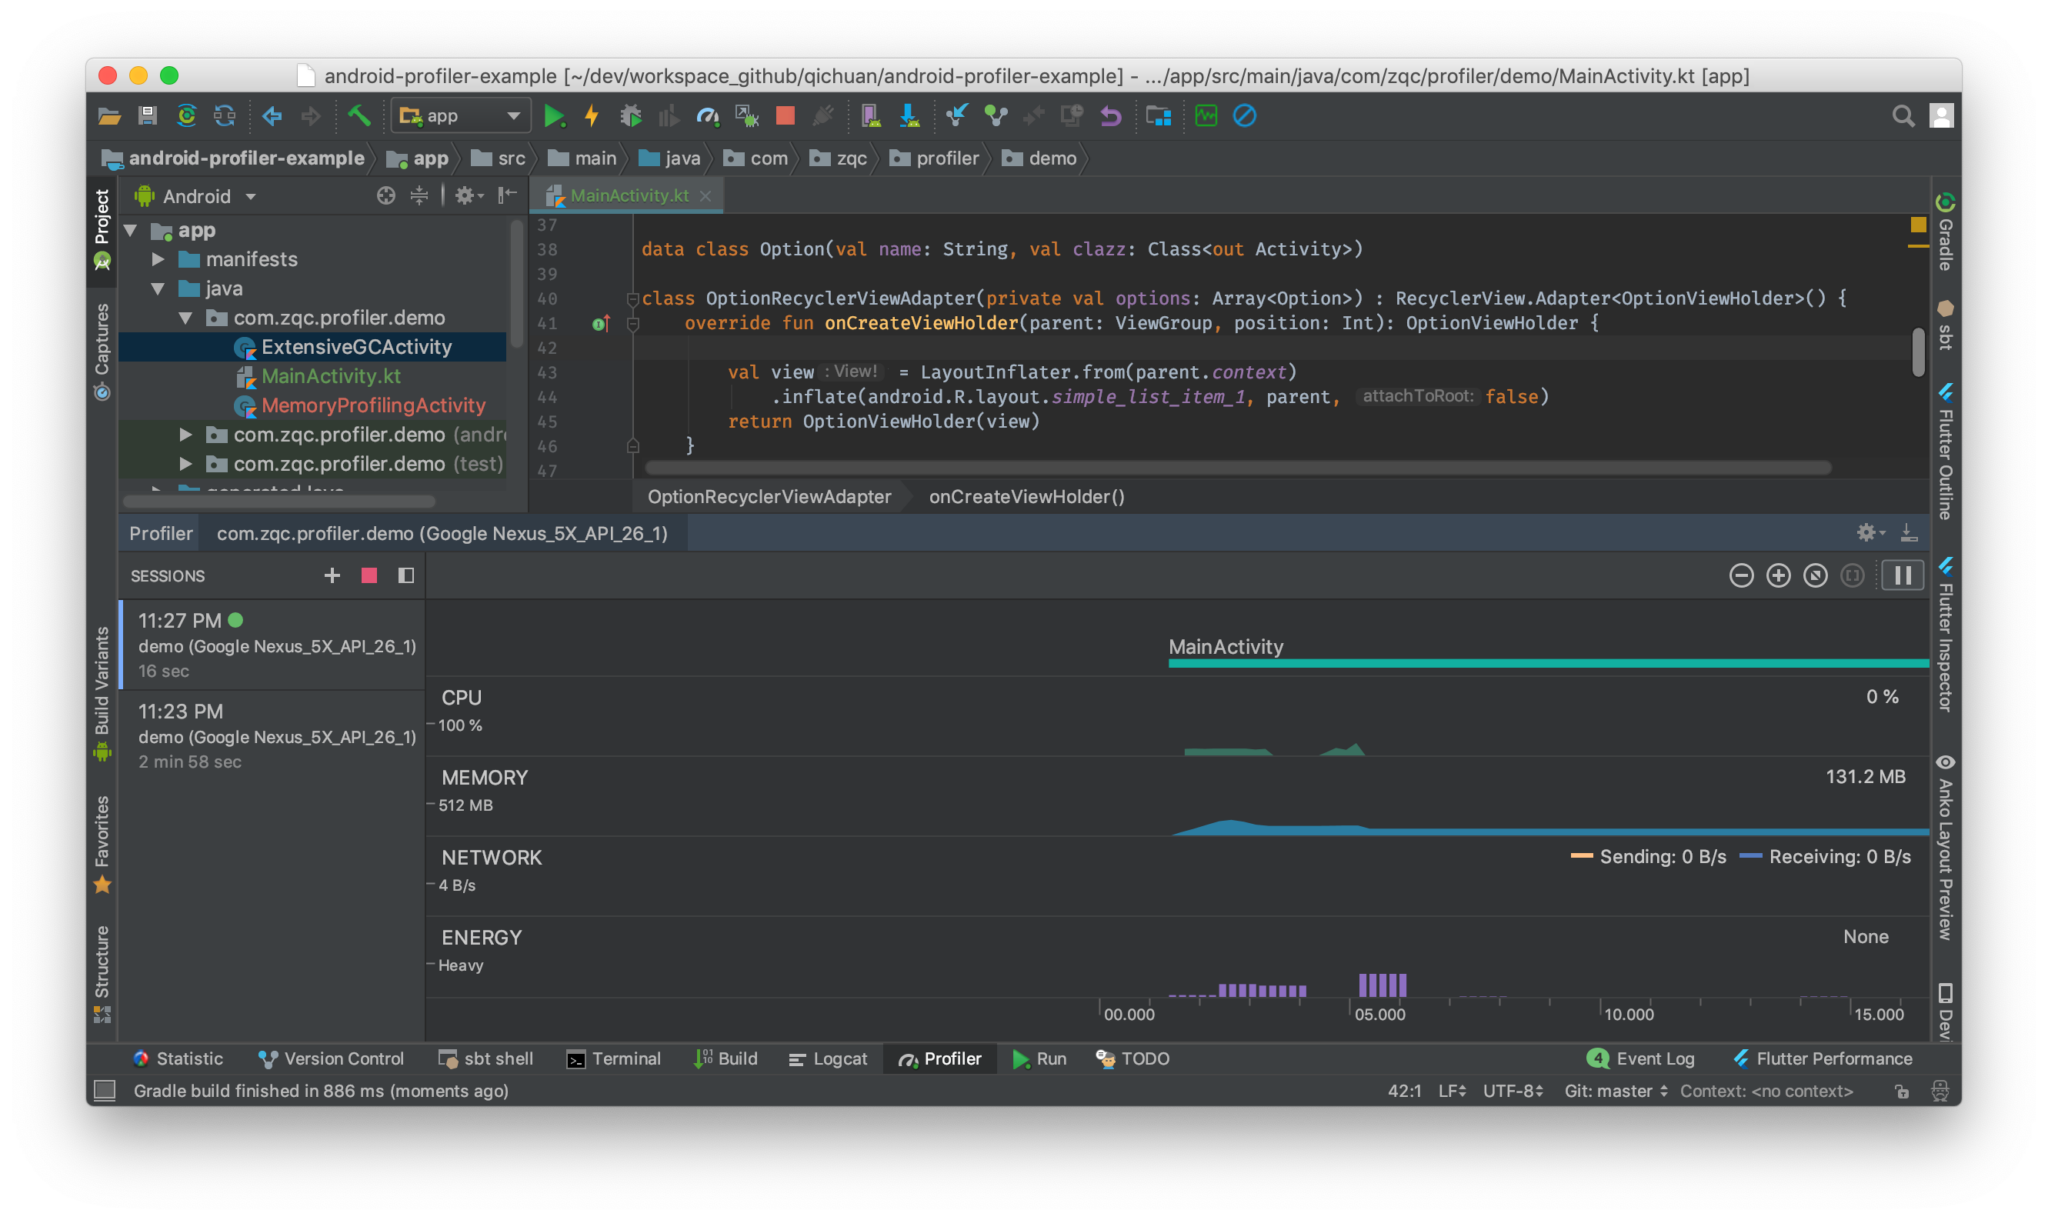Screen dimensions: 2048x1220
Task: Click Apply Changes lightning icon
Action: [x=592, y=116]
